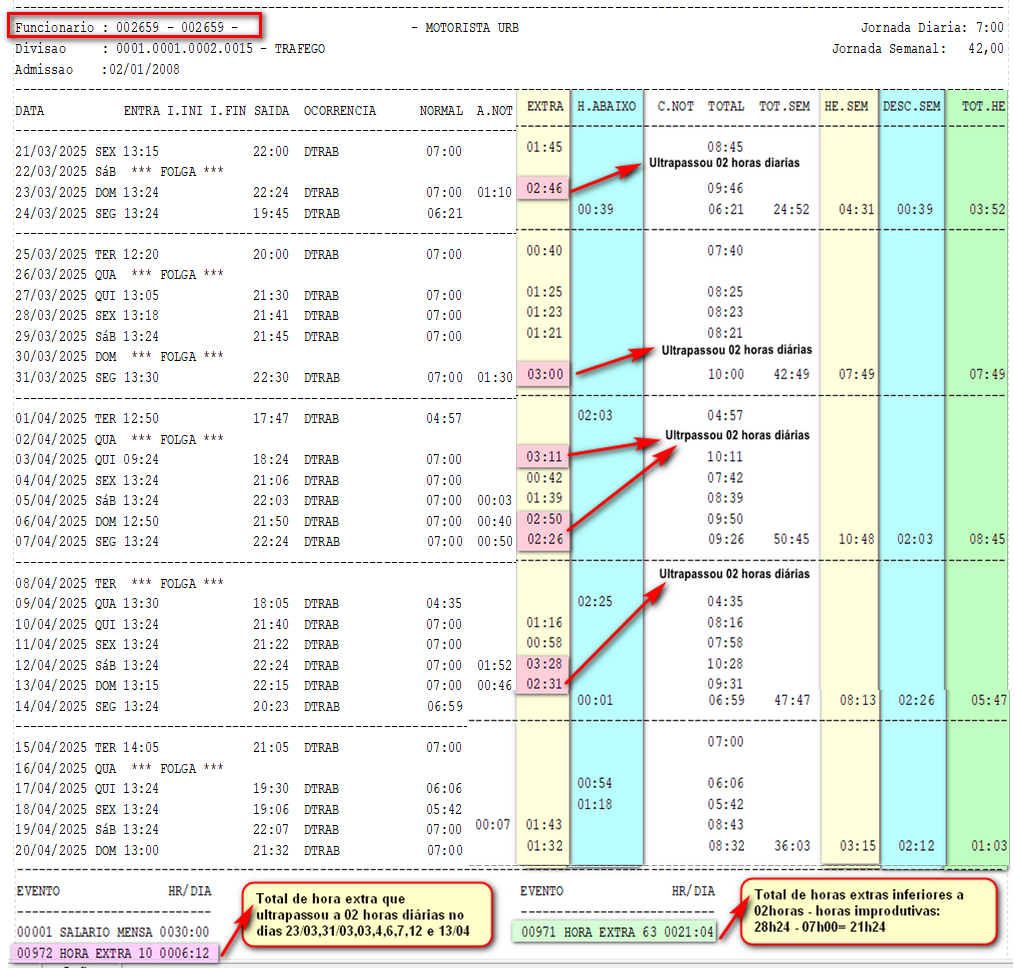Click the DESC.SEM column header
The height and width of the screenshot is (969, 1015).
tap(911, 106)
